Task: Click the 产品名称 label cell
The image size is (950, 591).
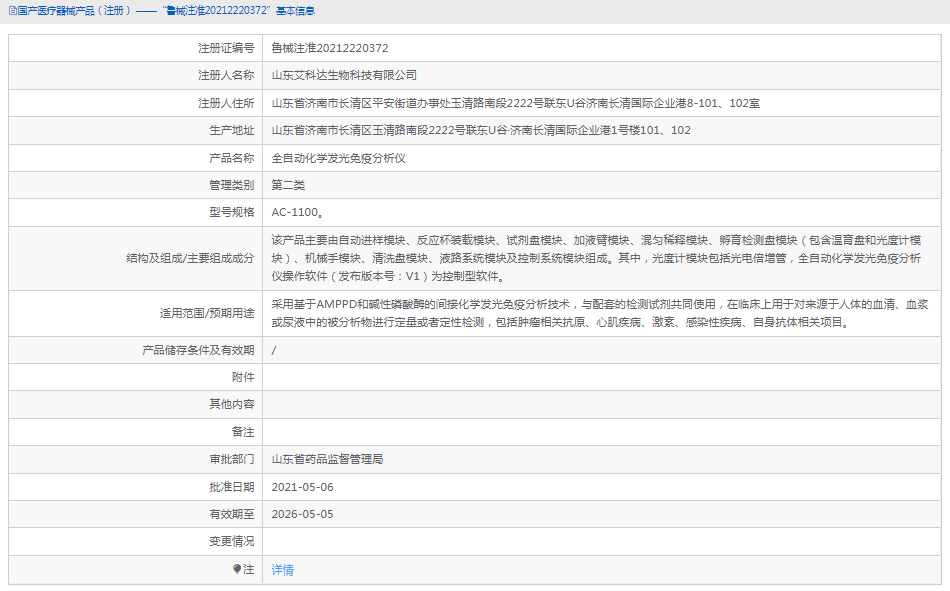Action: pyautogui.click(x=136, y=158)
